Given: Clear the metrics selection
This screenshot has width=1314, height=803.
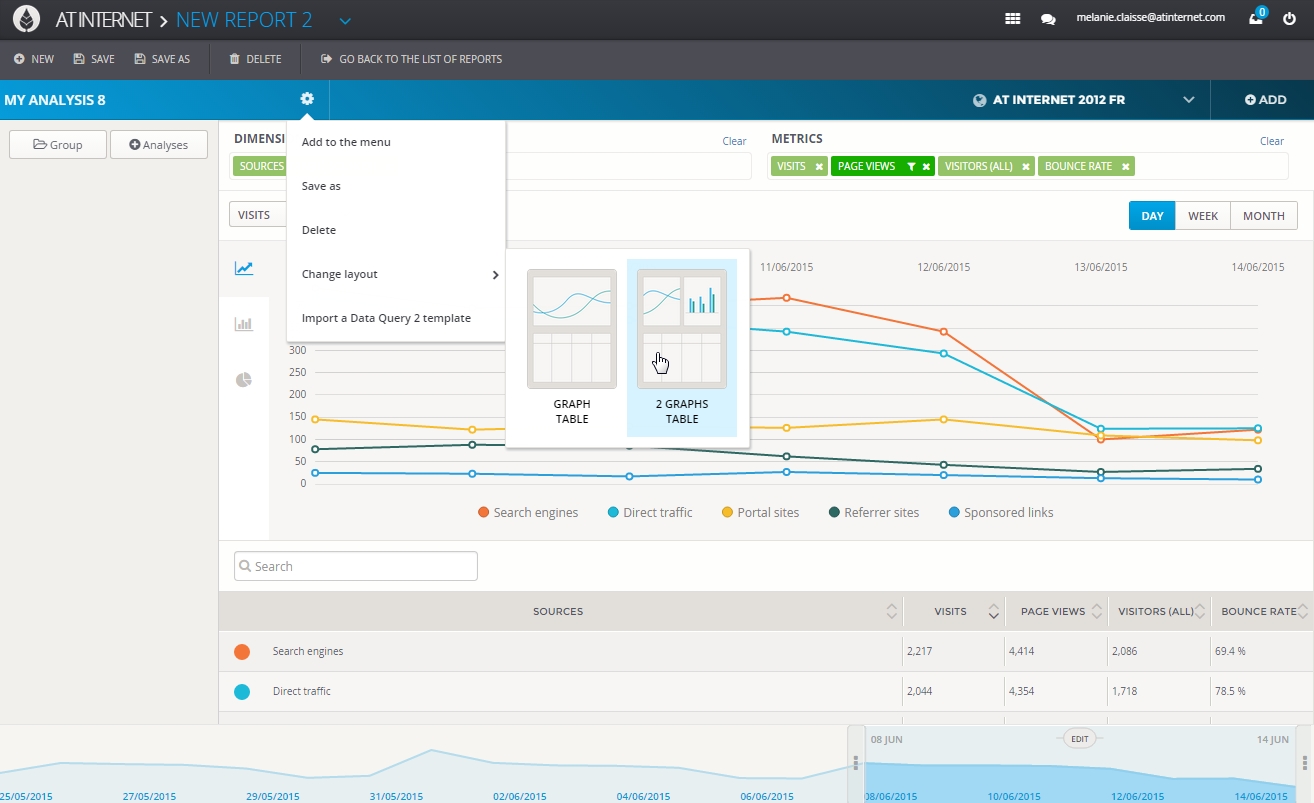Looking at the screenshot, I should coord(1272,141).
